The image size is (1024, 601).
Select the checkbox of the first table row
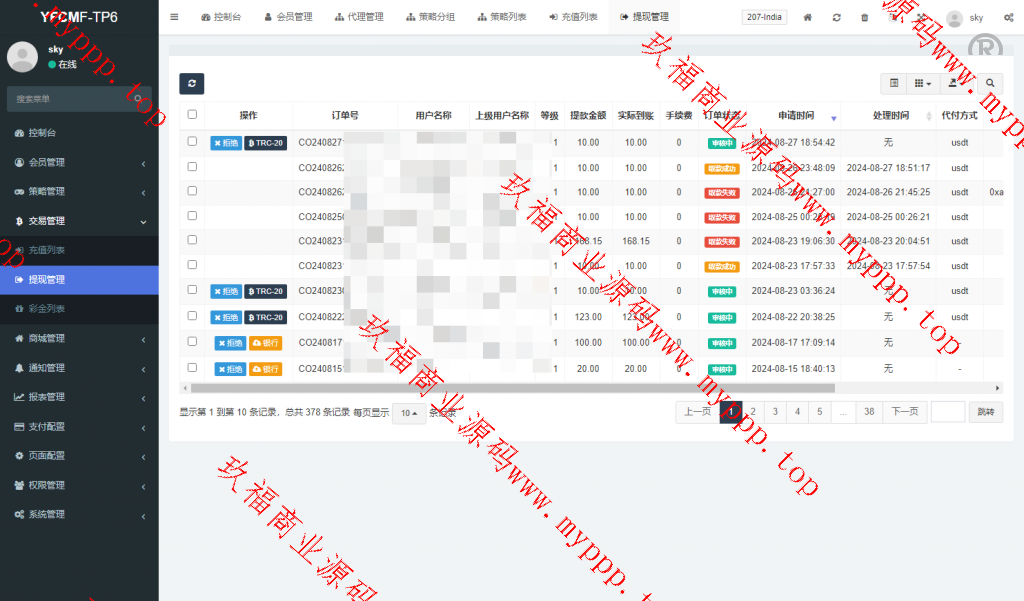(x=192, y=142)
